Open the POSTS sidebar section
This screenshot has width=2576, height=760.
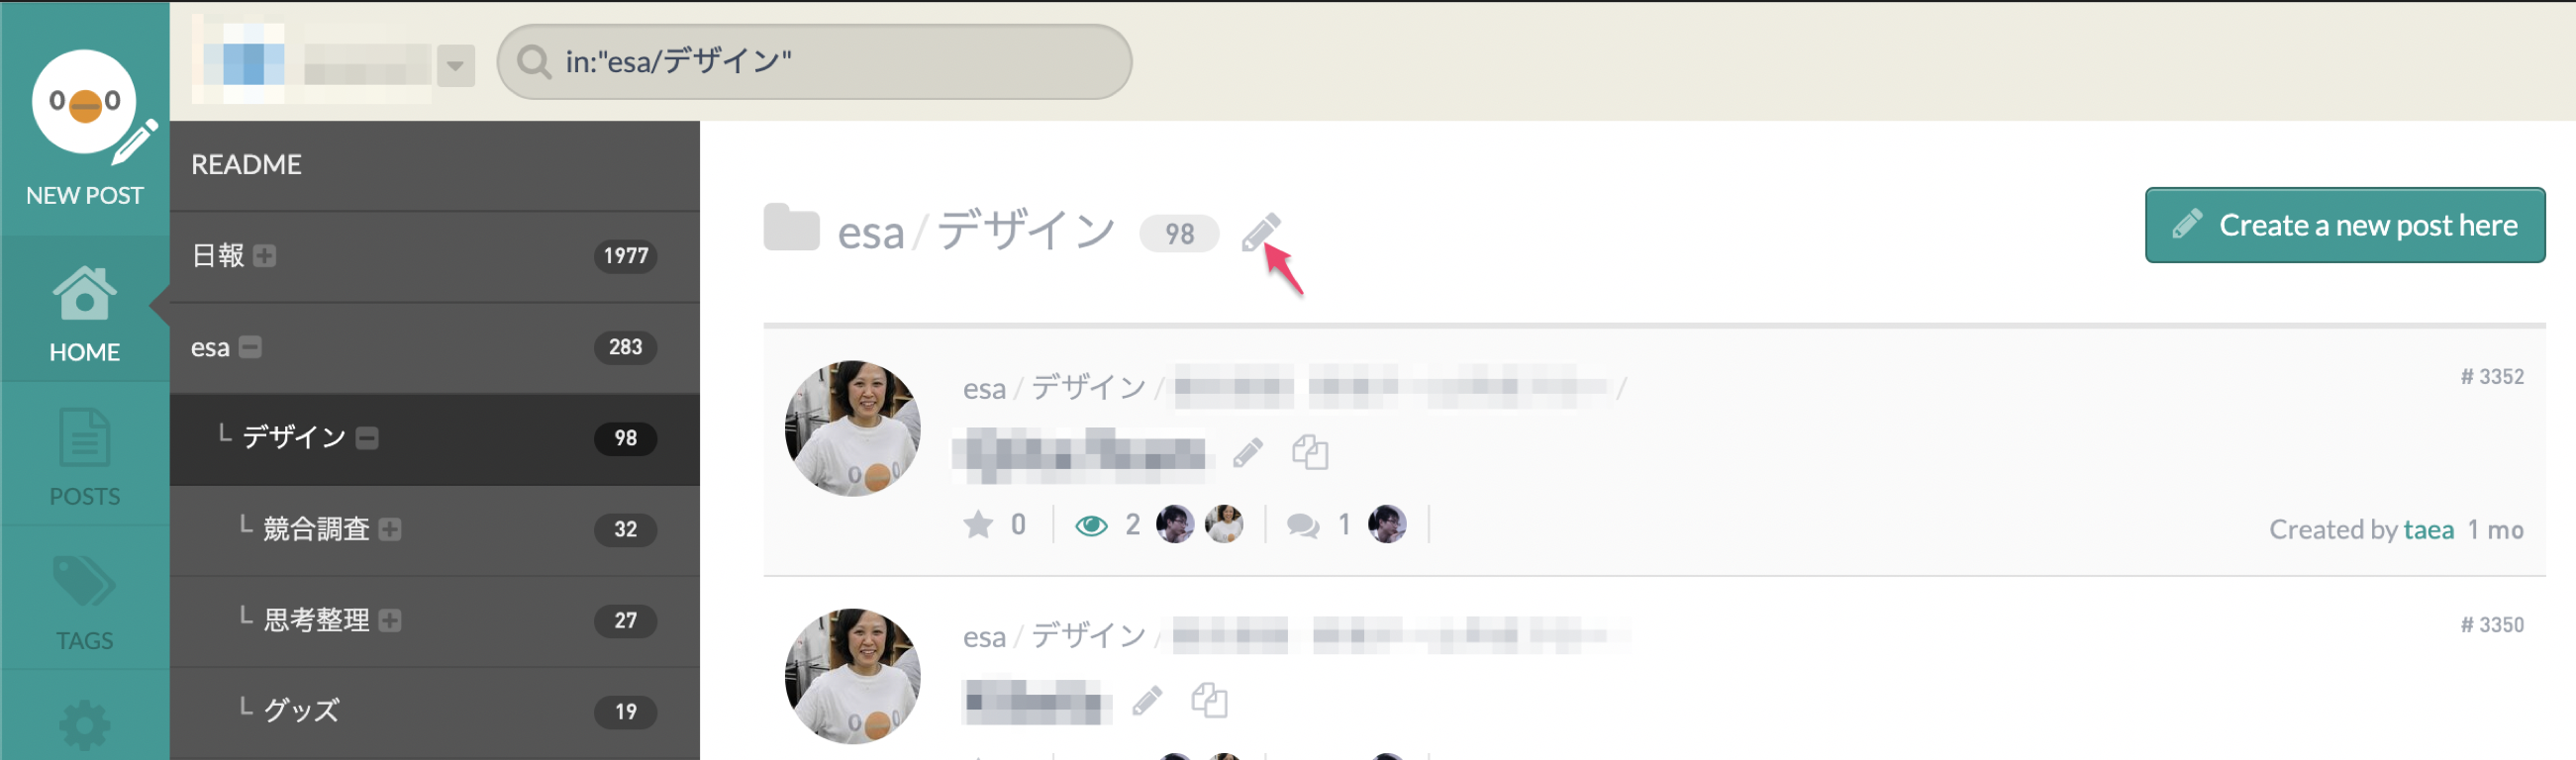click(84, 456)
